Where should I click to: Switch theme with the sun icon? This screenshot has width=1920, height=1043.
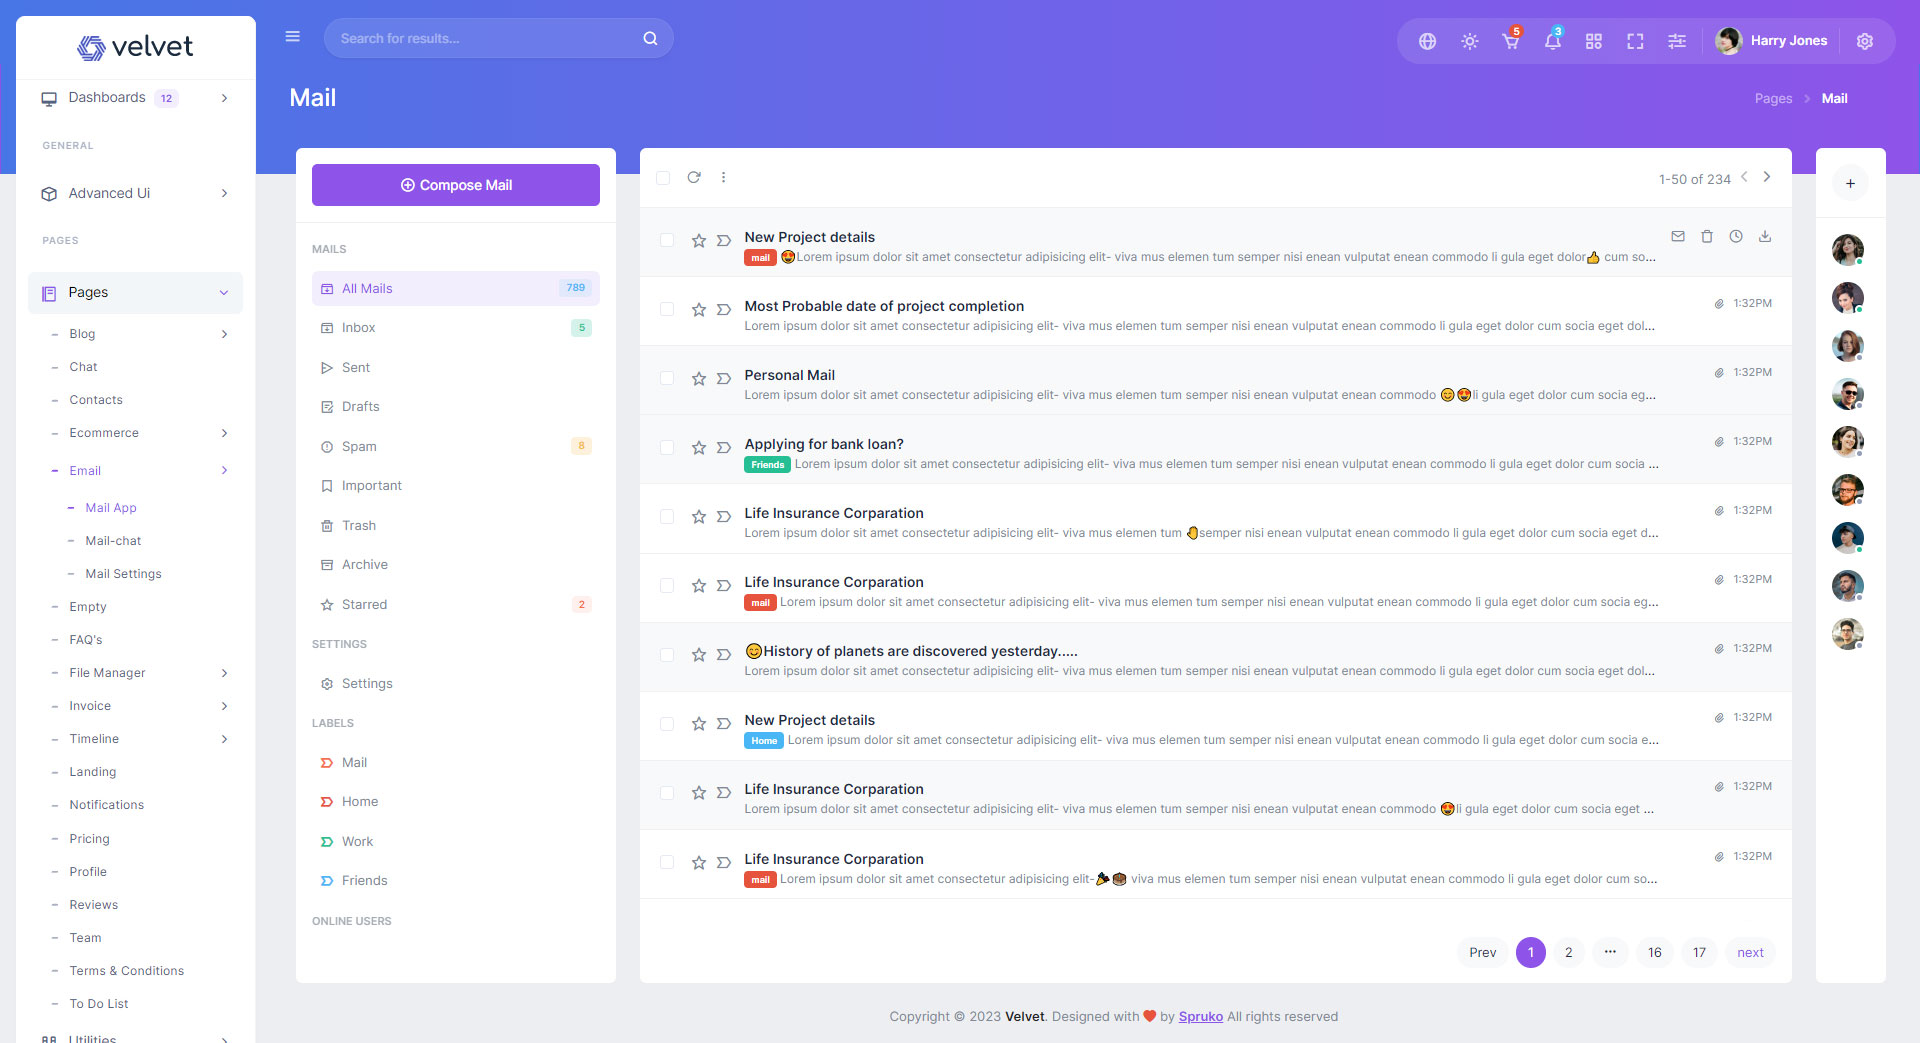[1469, 41]
